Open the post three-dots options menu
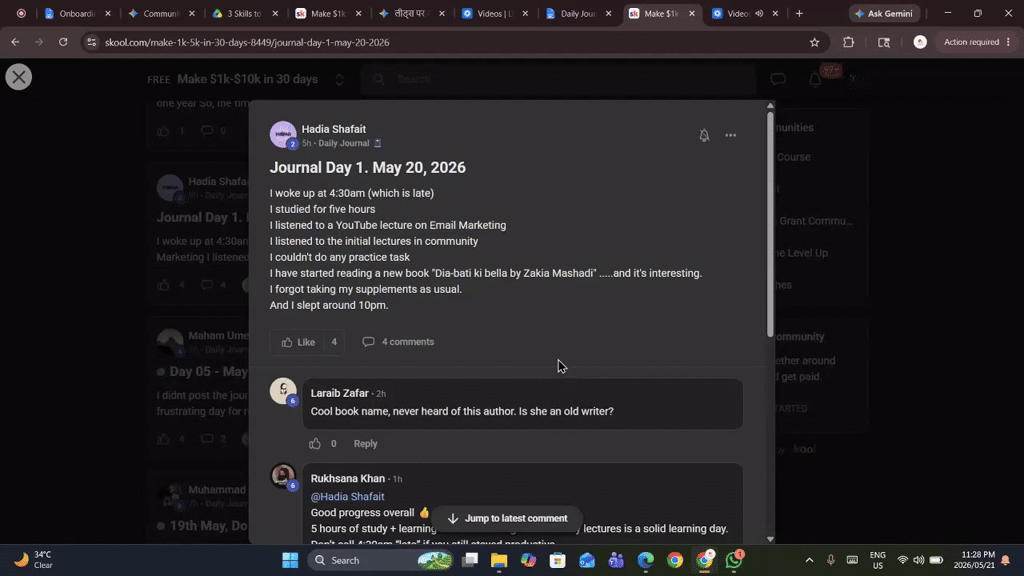 coord(730,135)
